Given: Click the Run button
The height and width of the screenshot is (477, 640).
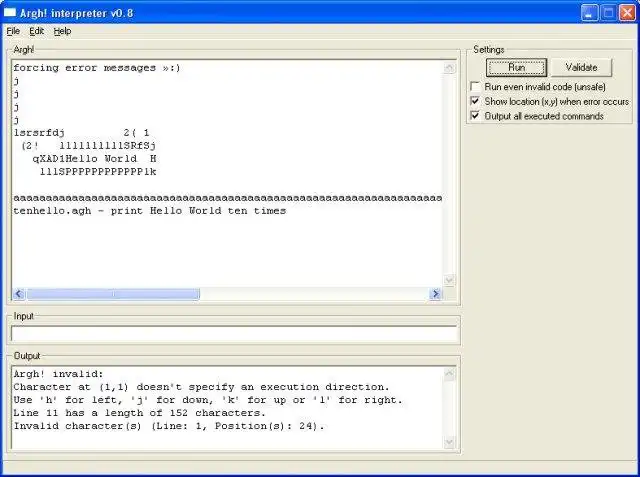Looking at the screenshot, I should [x=516, y=67].
